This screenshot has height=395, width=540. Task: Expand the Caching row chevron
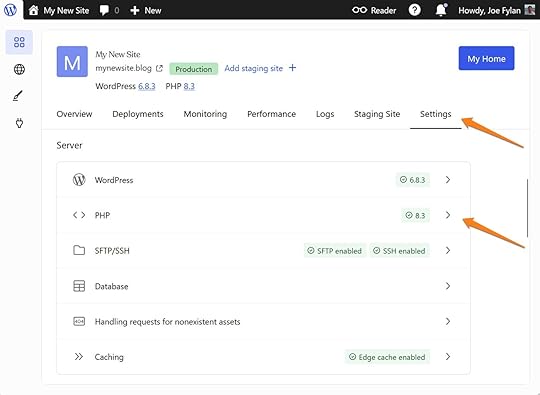(x=448, y=356)
